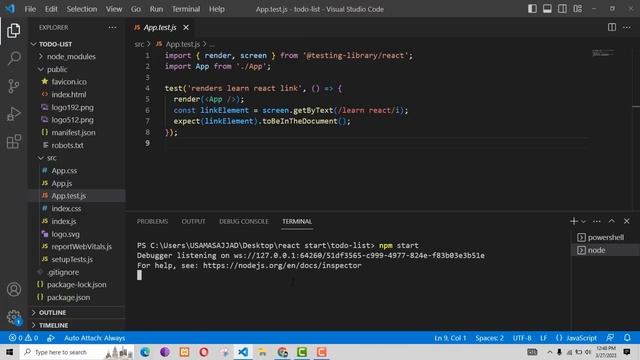Screen dimensions: 640x360
Task: Open the Run menu
Action: [x=156, y=9]
